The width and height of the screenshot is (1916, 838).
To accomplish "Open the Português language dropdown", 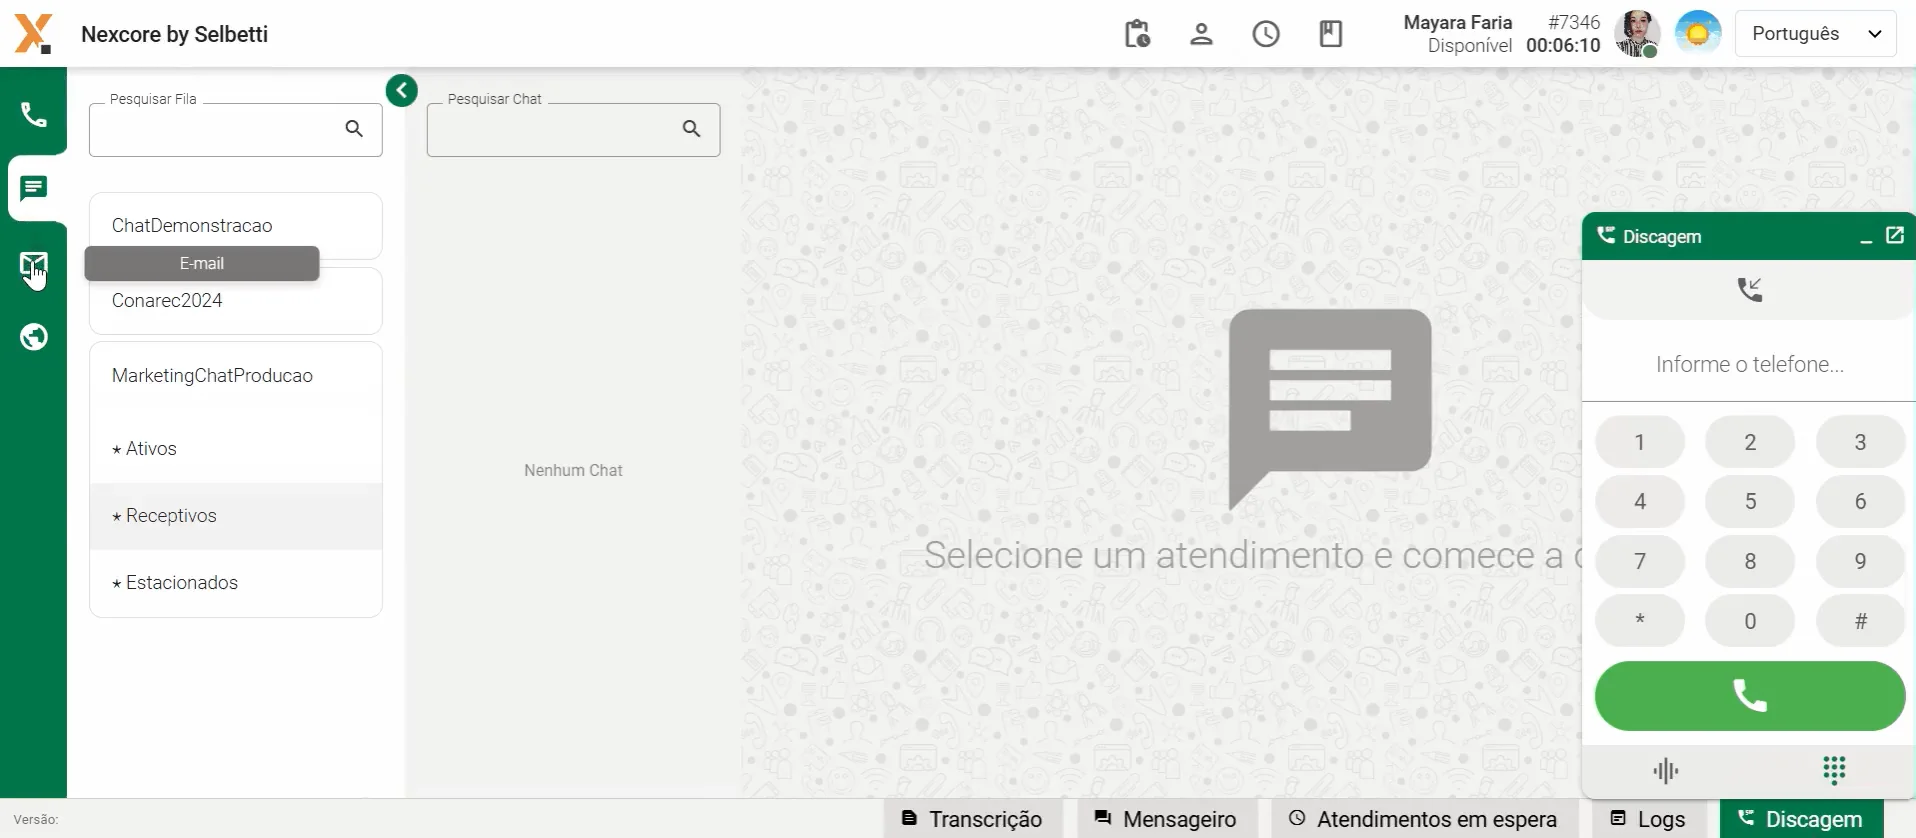I will coord(1815,34).
